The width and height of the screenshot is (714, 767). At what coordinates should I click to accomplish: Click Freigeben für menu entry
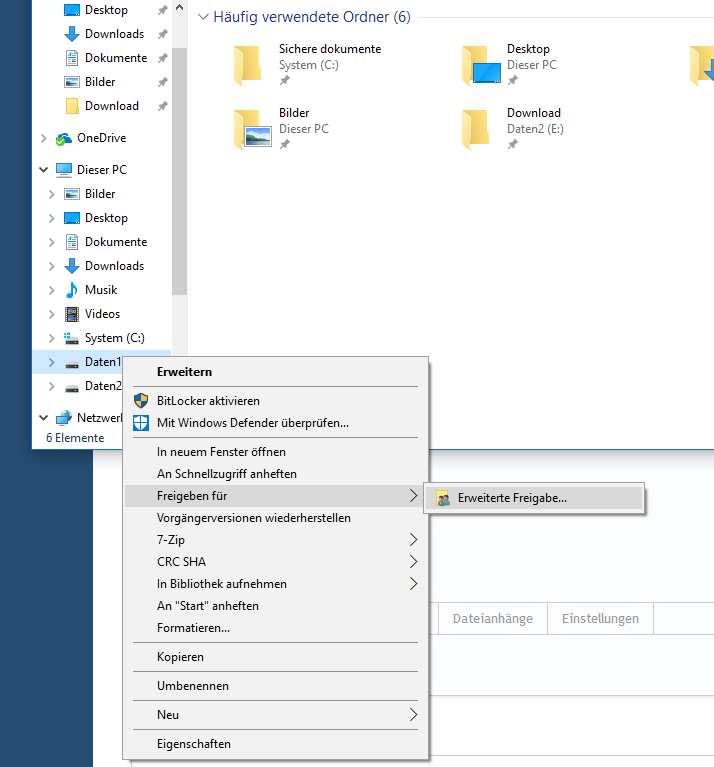[276, 496]
